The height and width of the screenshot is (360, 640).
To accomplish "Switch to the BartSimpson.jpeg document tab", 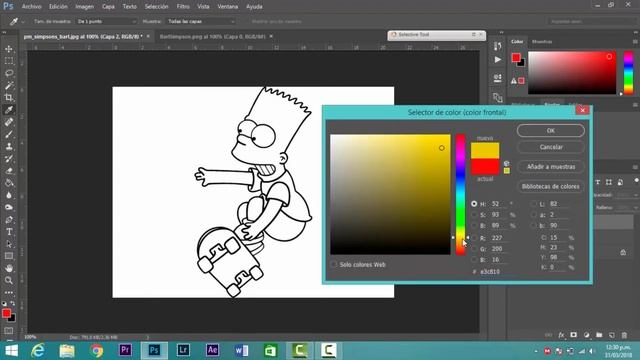I will click(213, 36).
